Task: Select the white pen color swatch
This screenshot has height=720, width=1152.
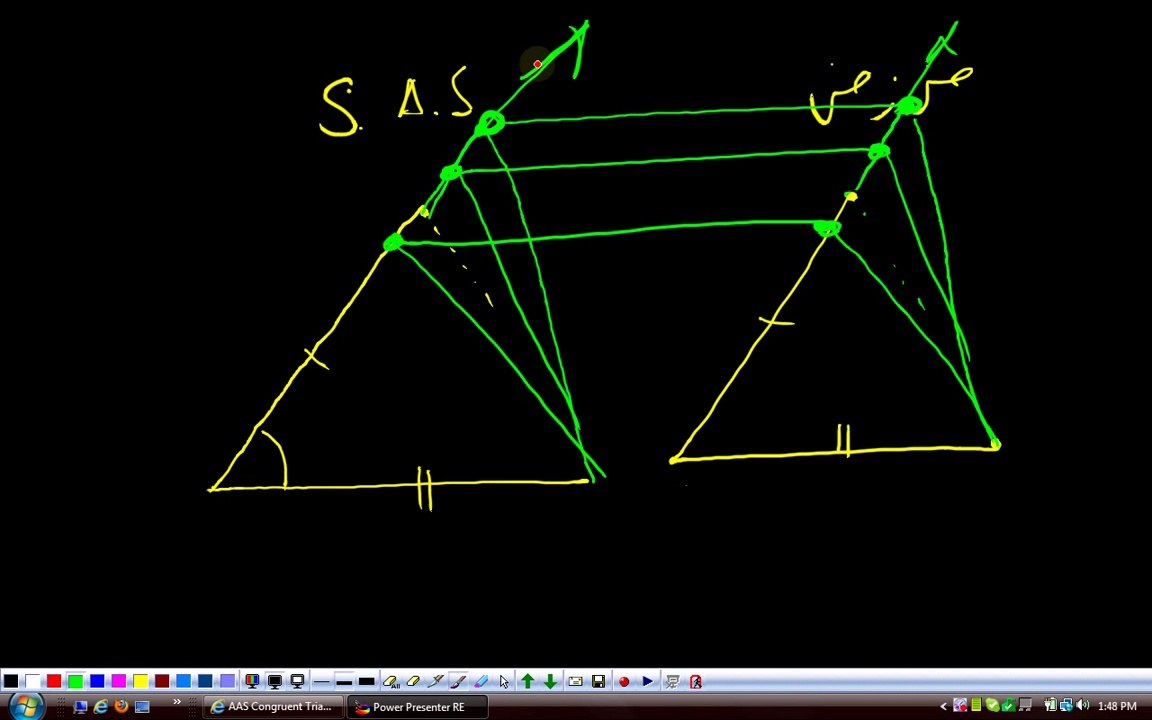Action: pyautogui.click(x=32, y=681)
